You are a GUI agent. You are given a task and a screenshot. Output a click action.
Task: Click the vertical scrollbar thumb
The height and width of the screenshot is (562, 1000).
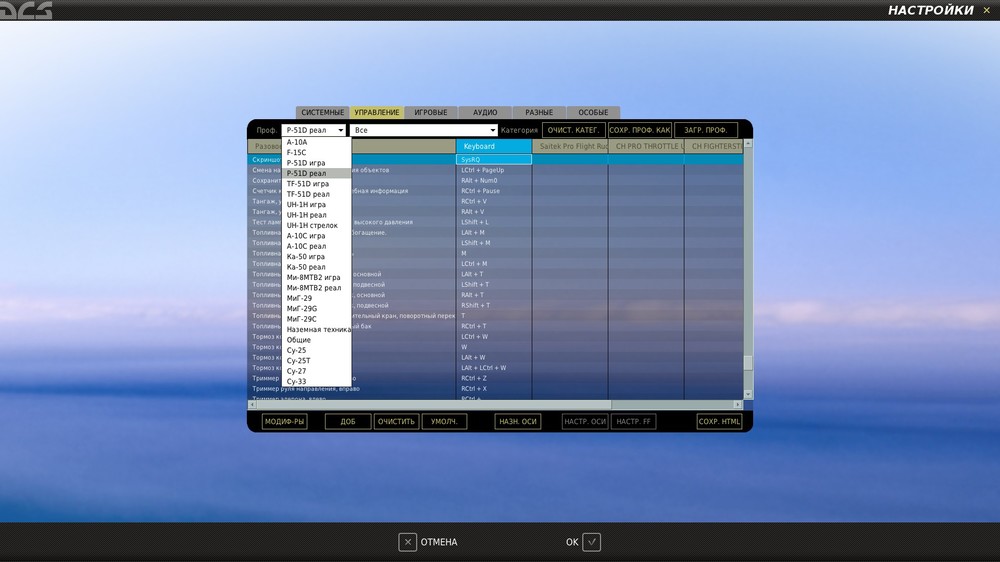tap(748, 362)
